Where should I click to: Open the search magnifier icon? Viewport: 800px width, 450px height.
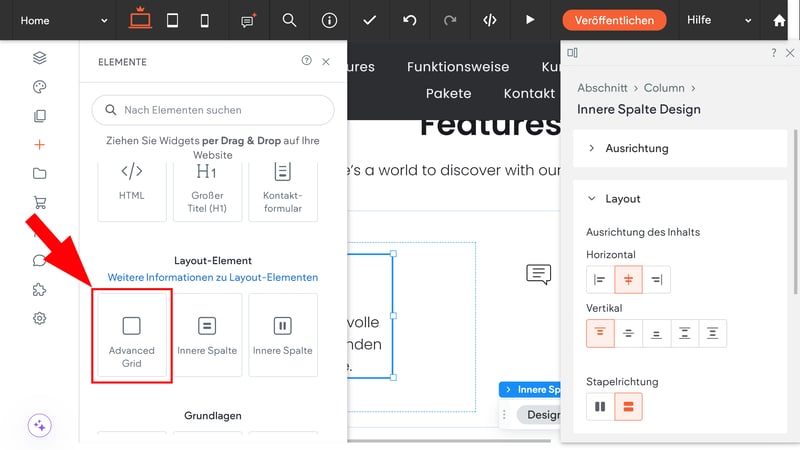[x=289, y=20]
